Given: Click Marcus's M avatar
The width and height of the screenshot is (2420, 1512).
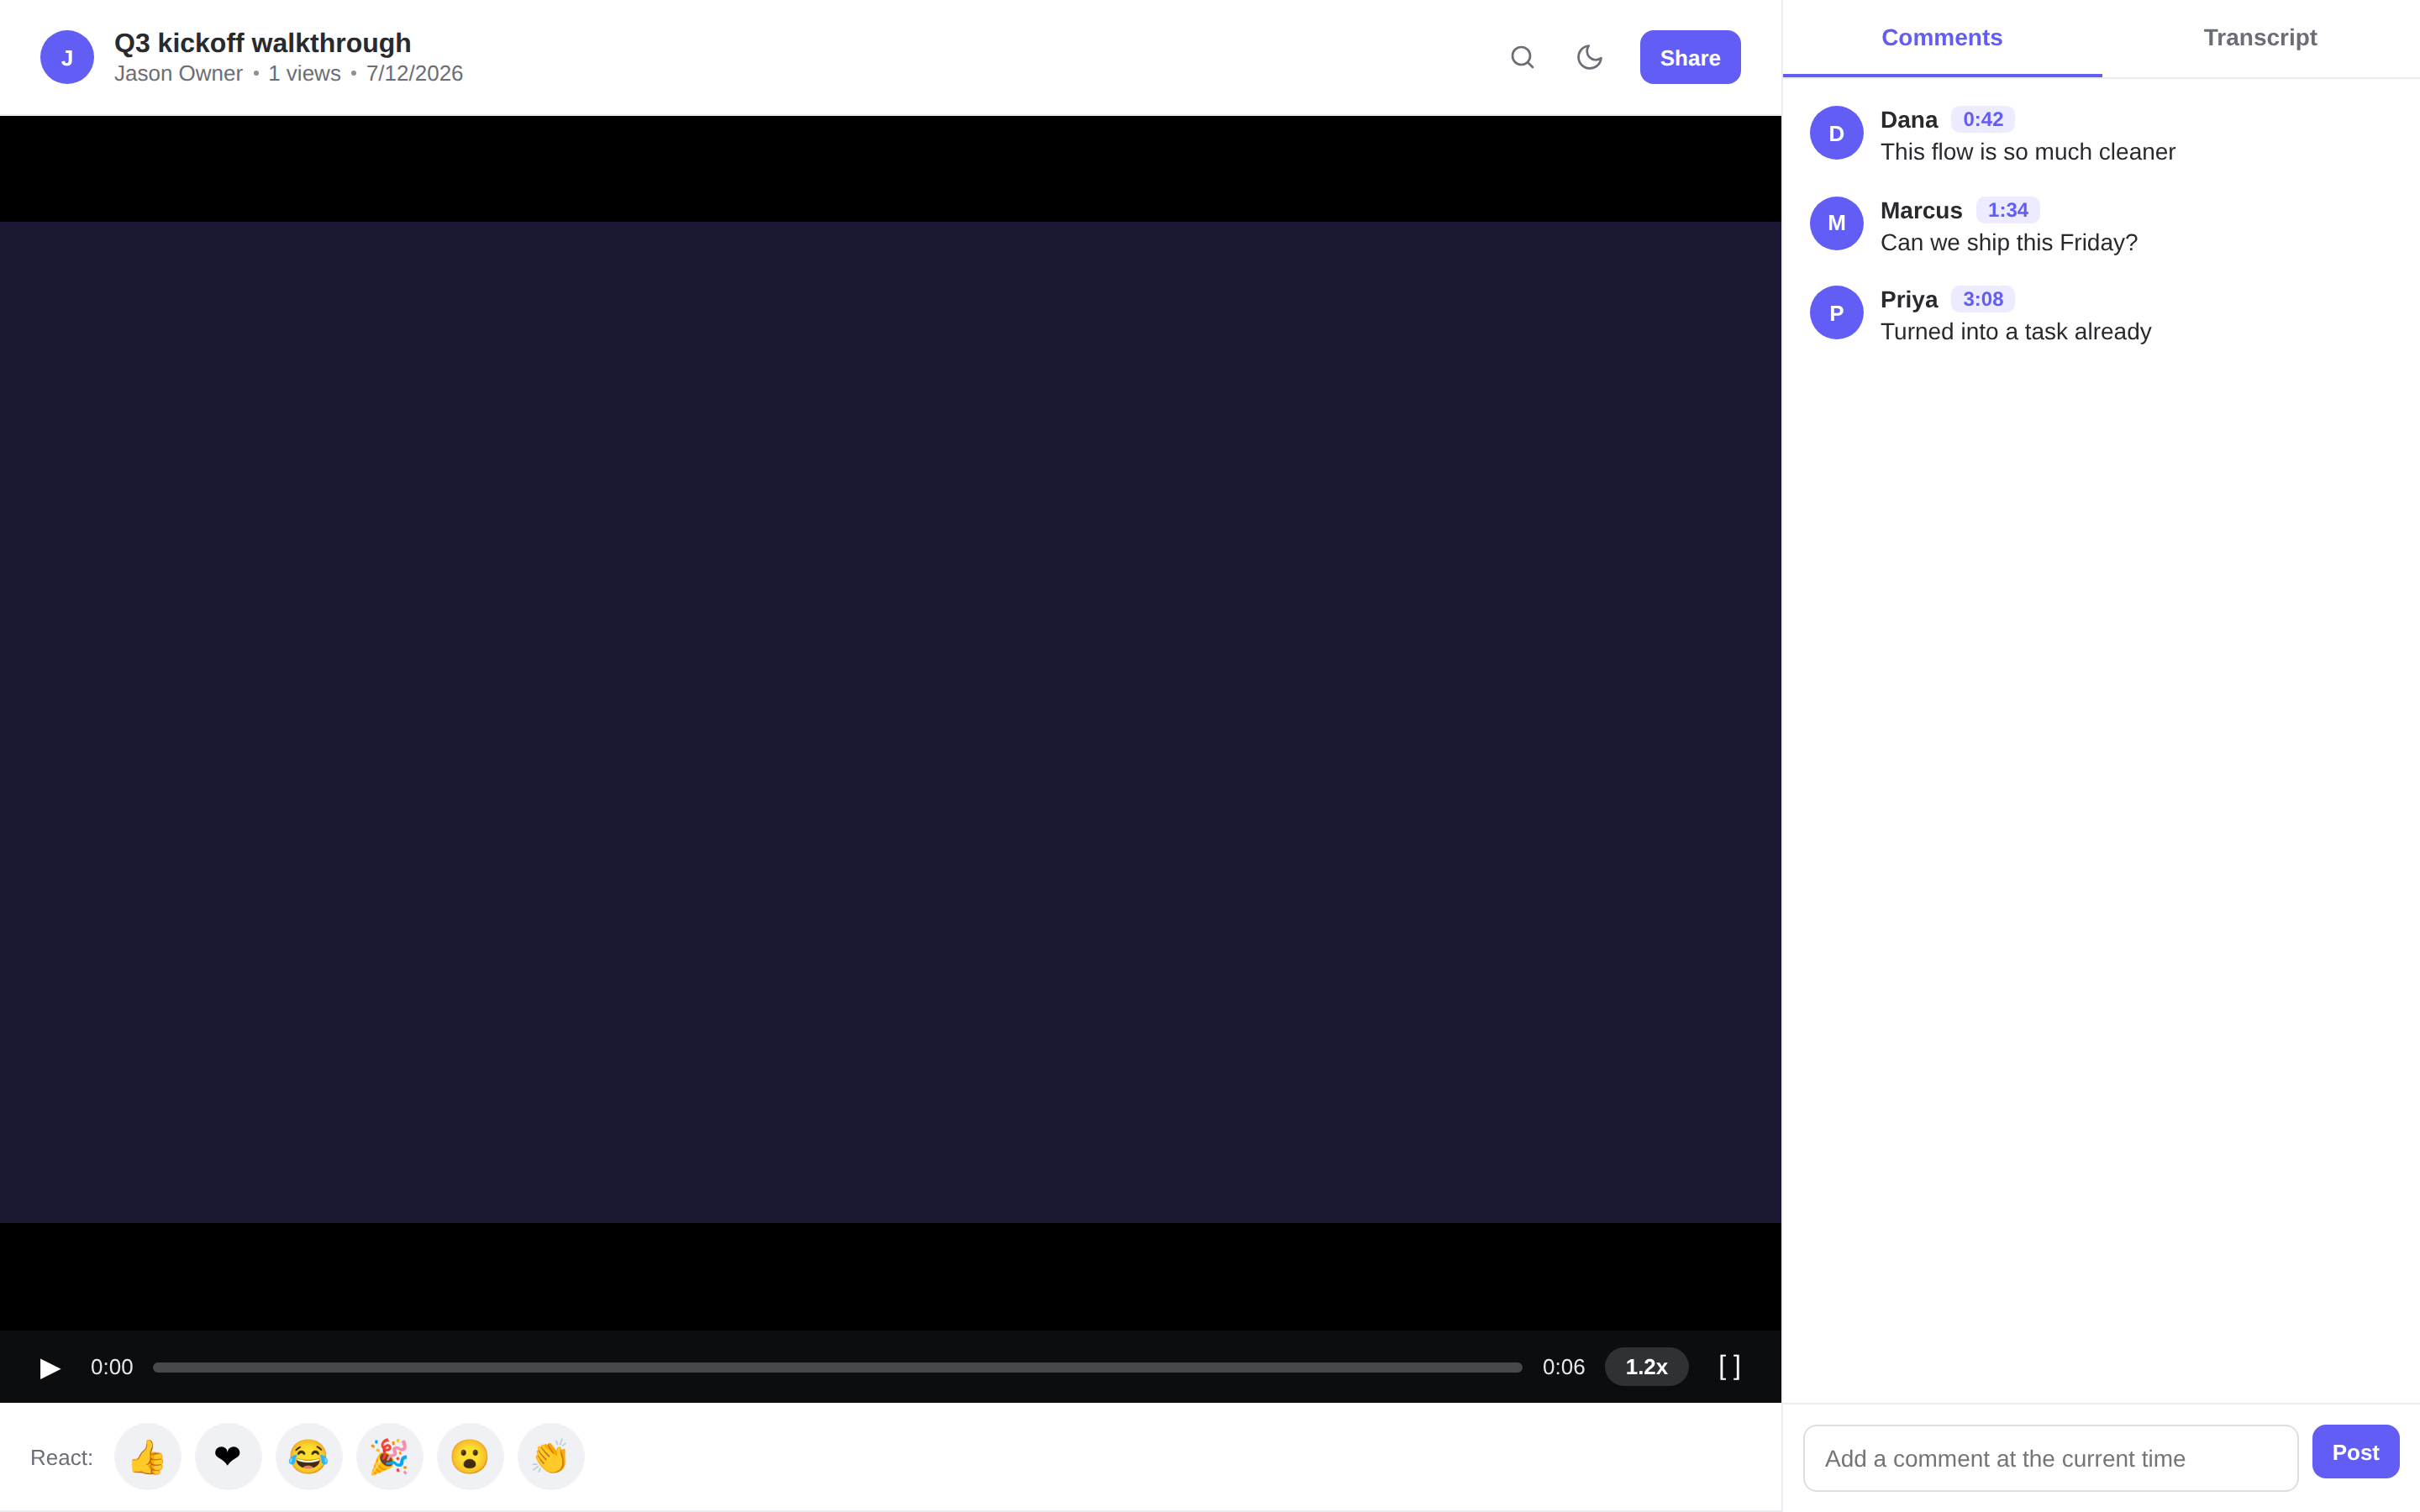Looking at the screenshot, I should point(1836,223).
